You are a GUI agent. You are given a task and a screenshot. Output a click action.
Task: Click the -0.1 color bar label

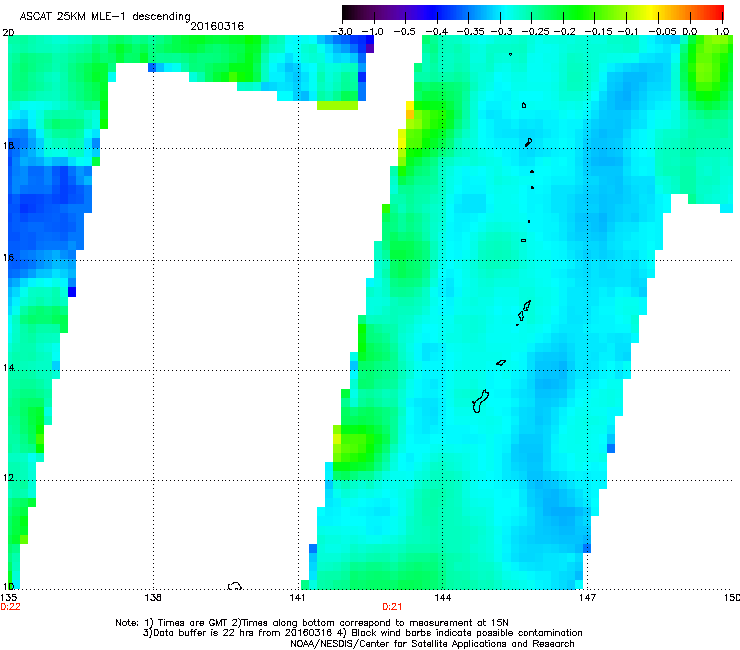pyautogui.click(x=628, y=32)
